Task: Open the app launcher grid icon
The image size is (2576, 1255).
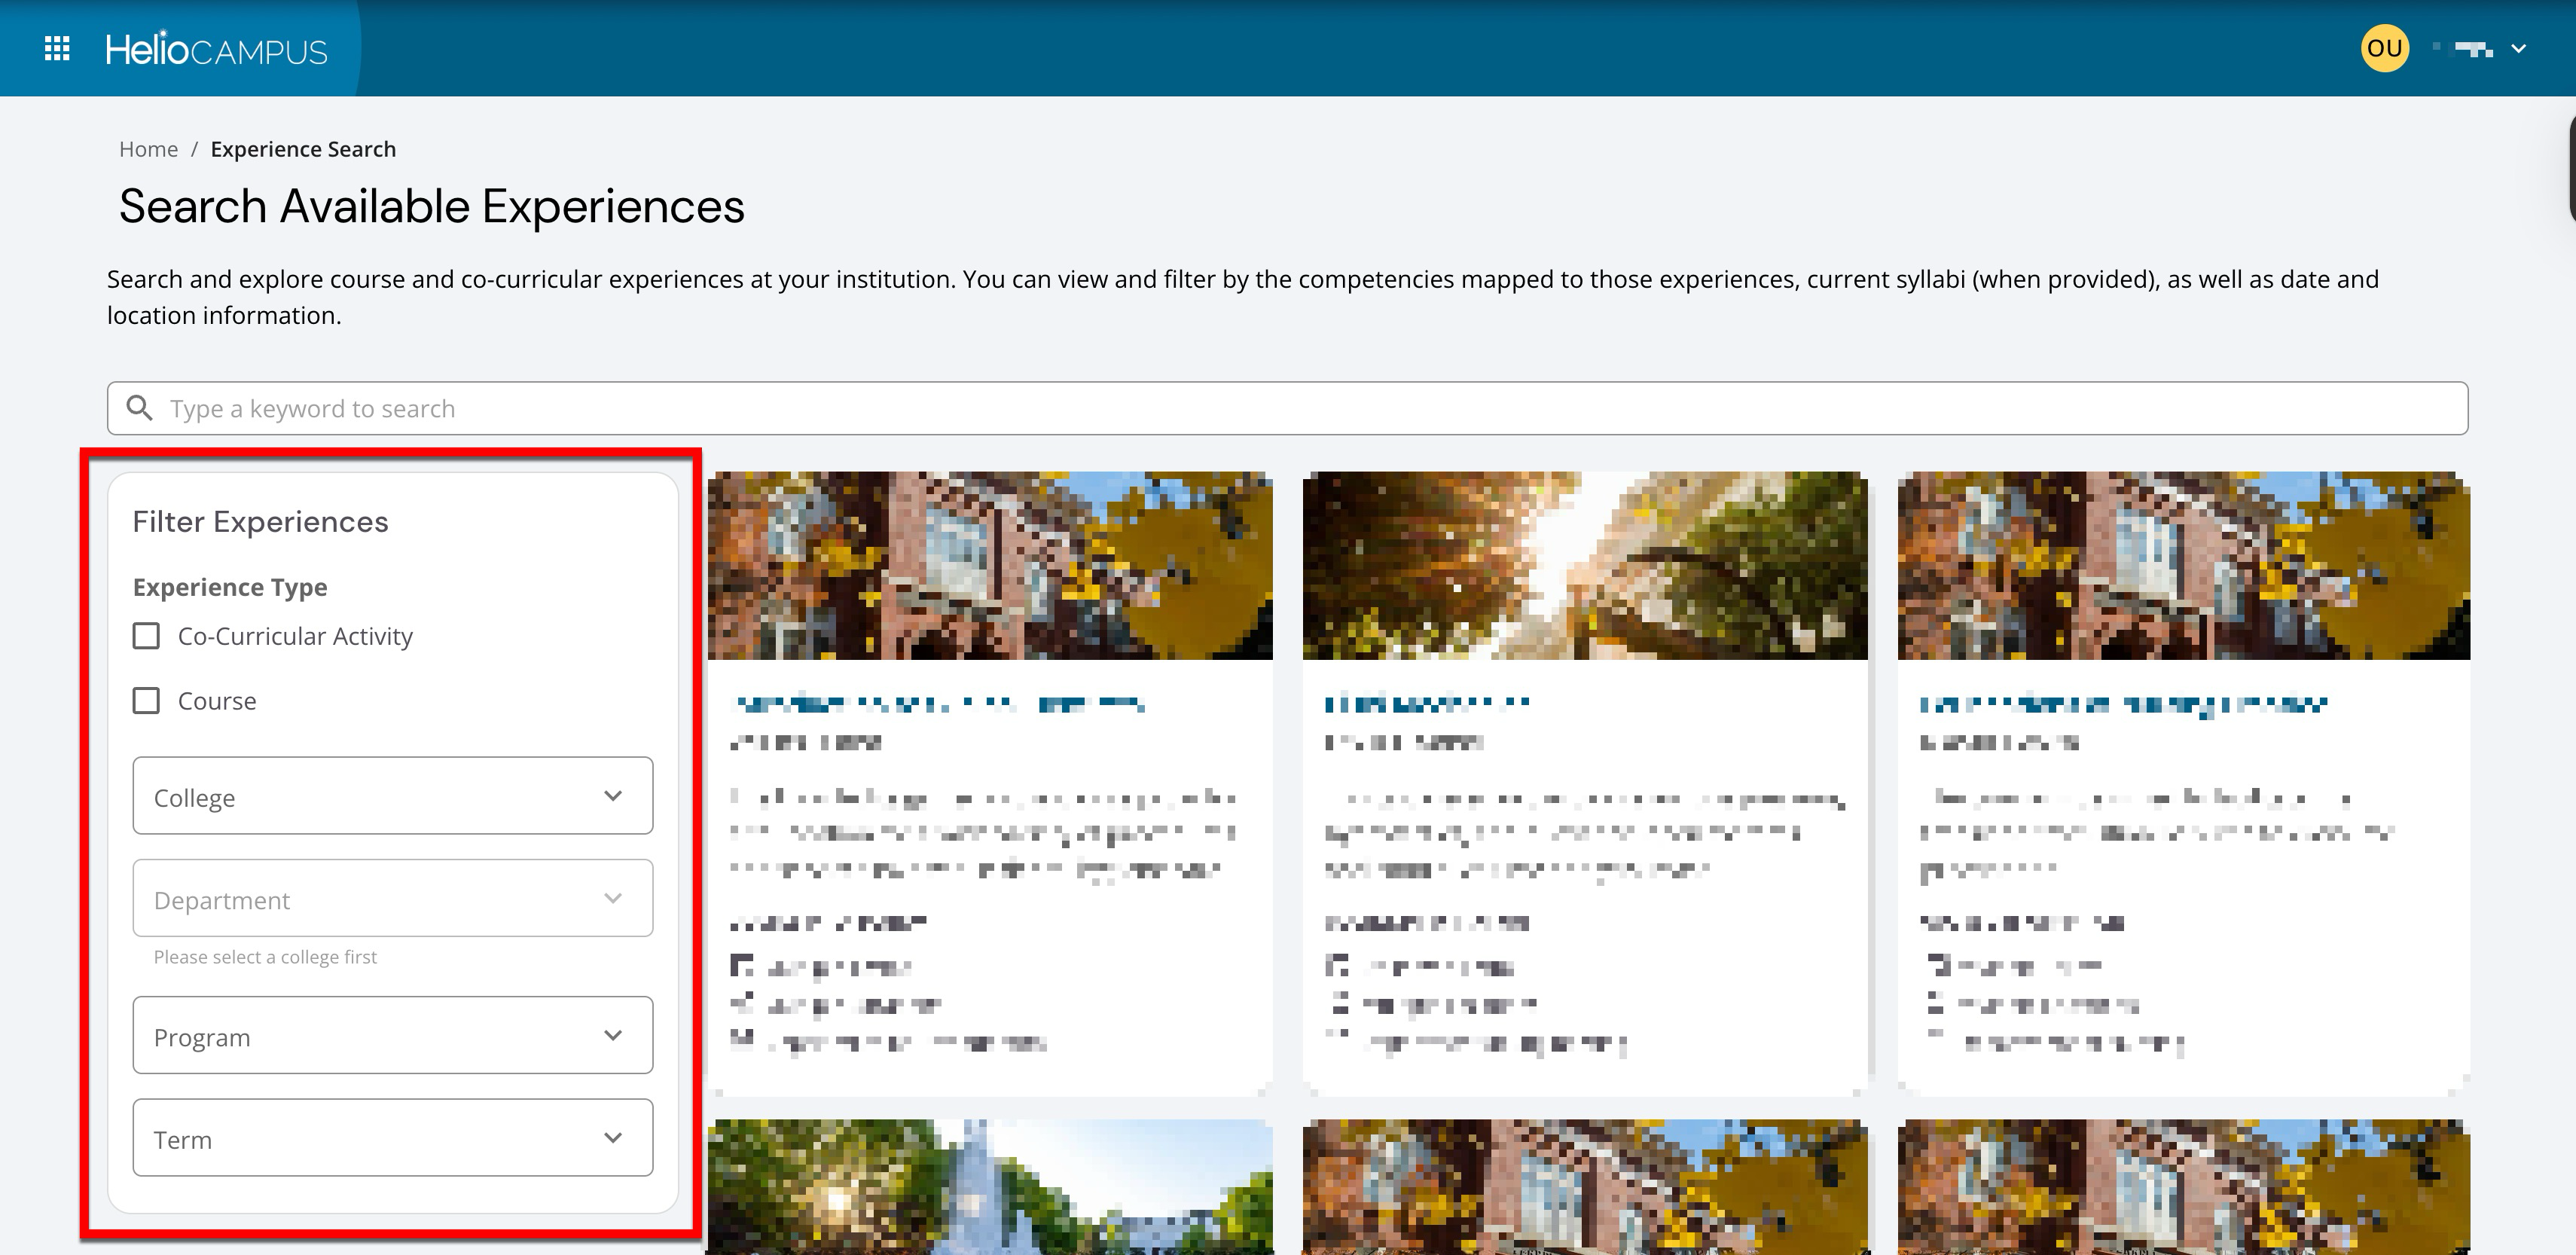Action: pyautogui.click(x=57, y=48)
